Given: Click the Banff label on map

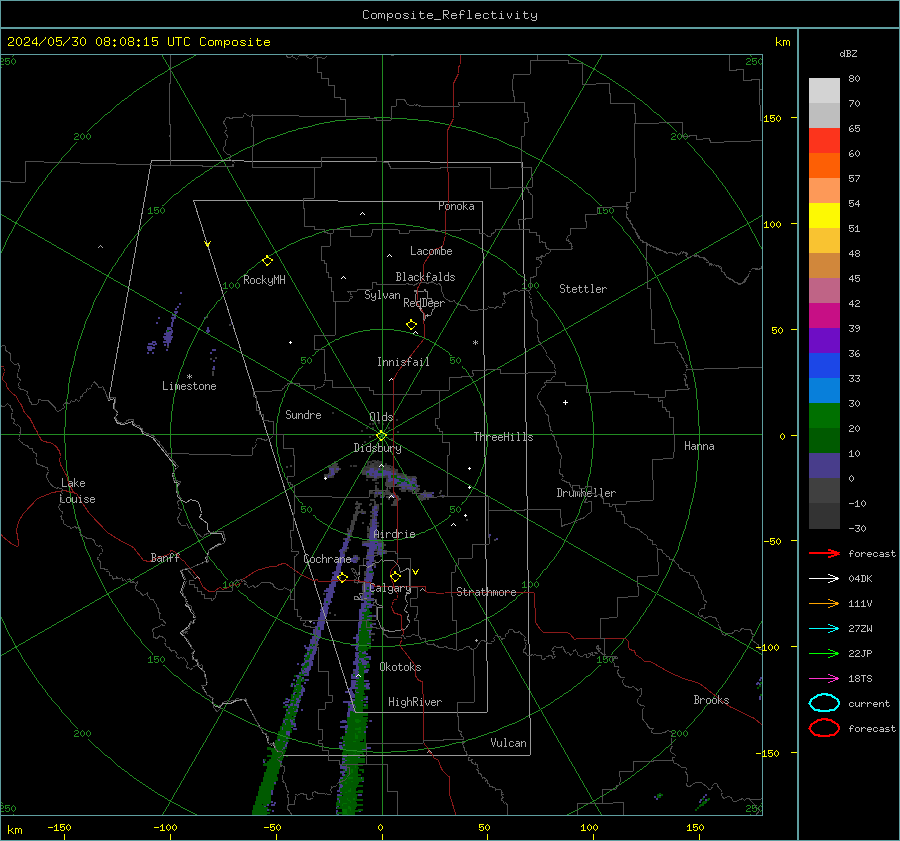Looking at the screenshot, I should click(165, 558).
